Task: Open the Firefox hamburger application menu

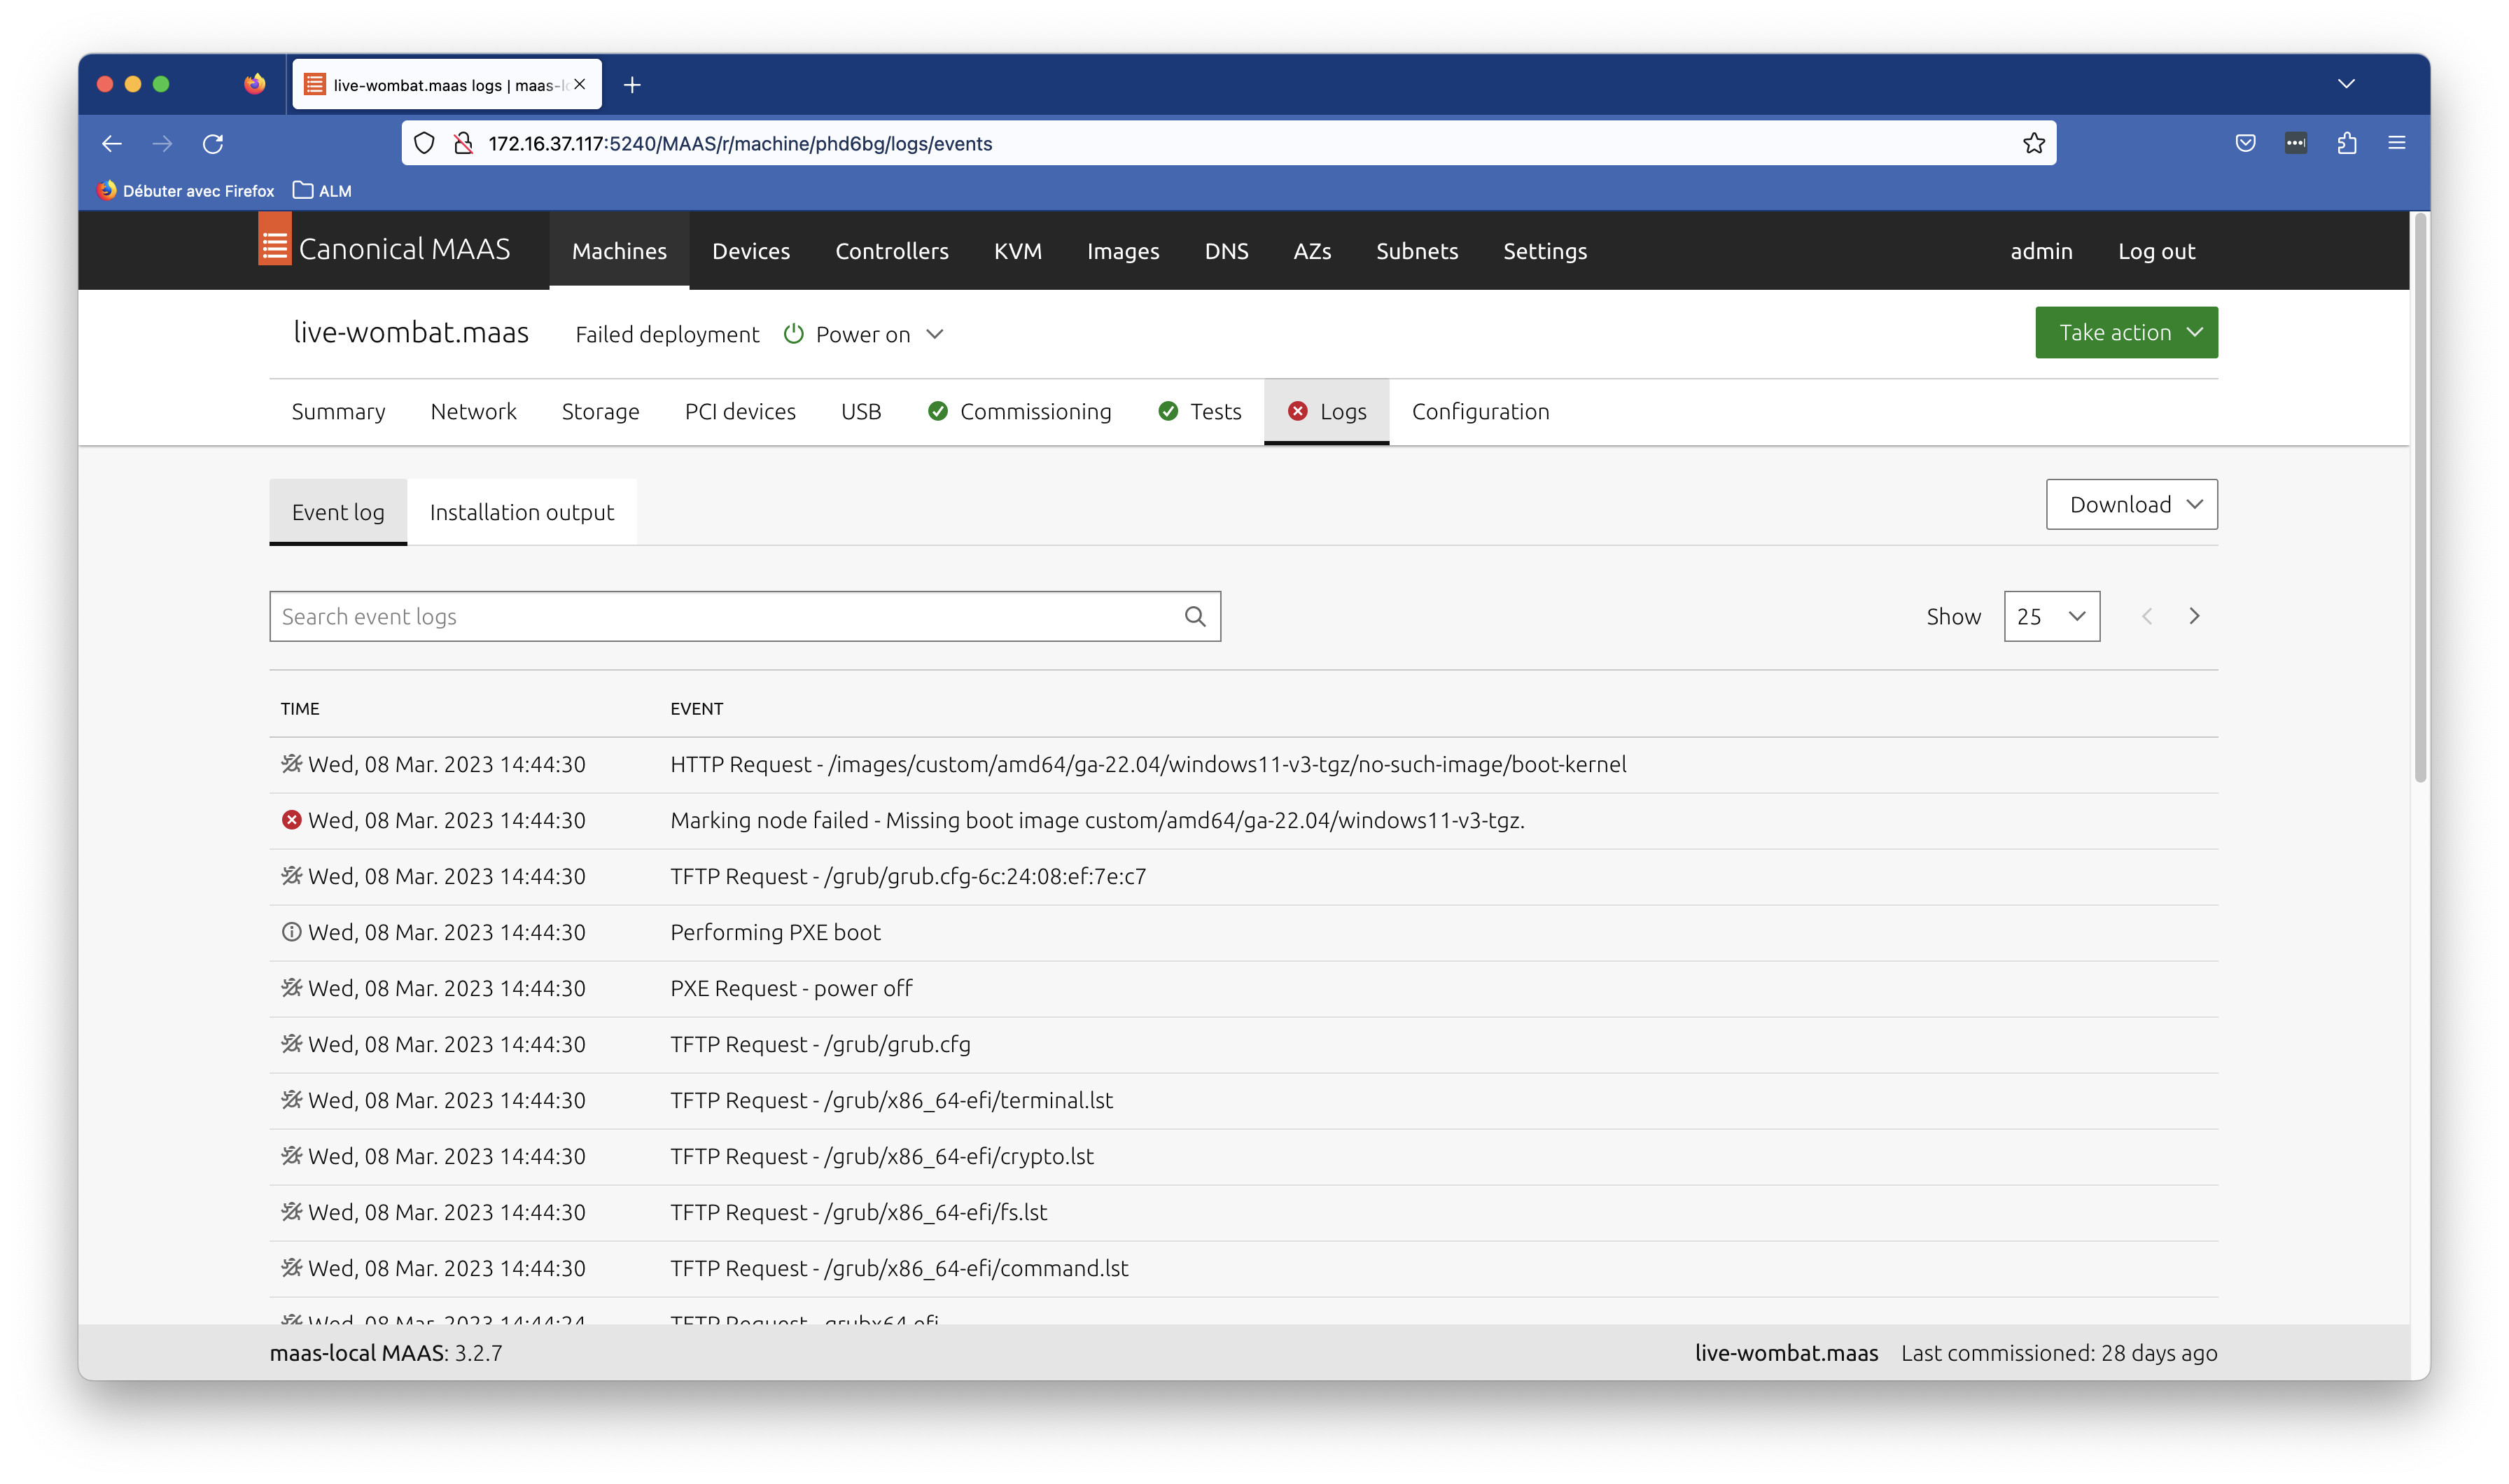Action: pyautogui.click(x=2396, y=144)
